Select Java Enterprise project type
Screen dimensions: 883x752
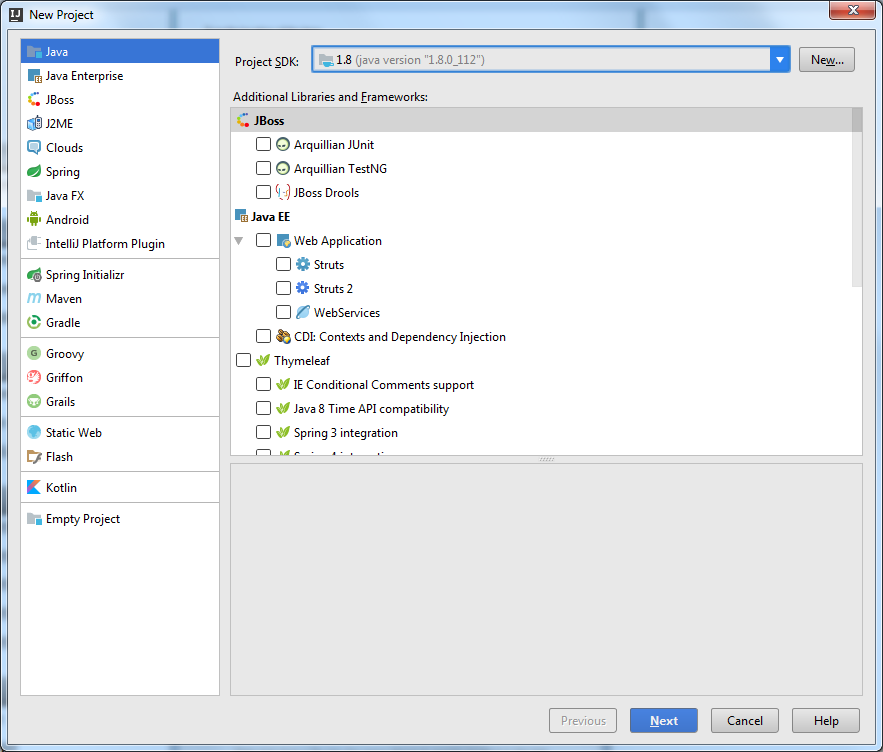click(120, 75)
